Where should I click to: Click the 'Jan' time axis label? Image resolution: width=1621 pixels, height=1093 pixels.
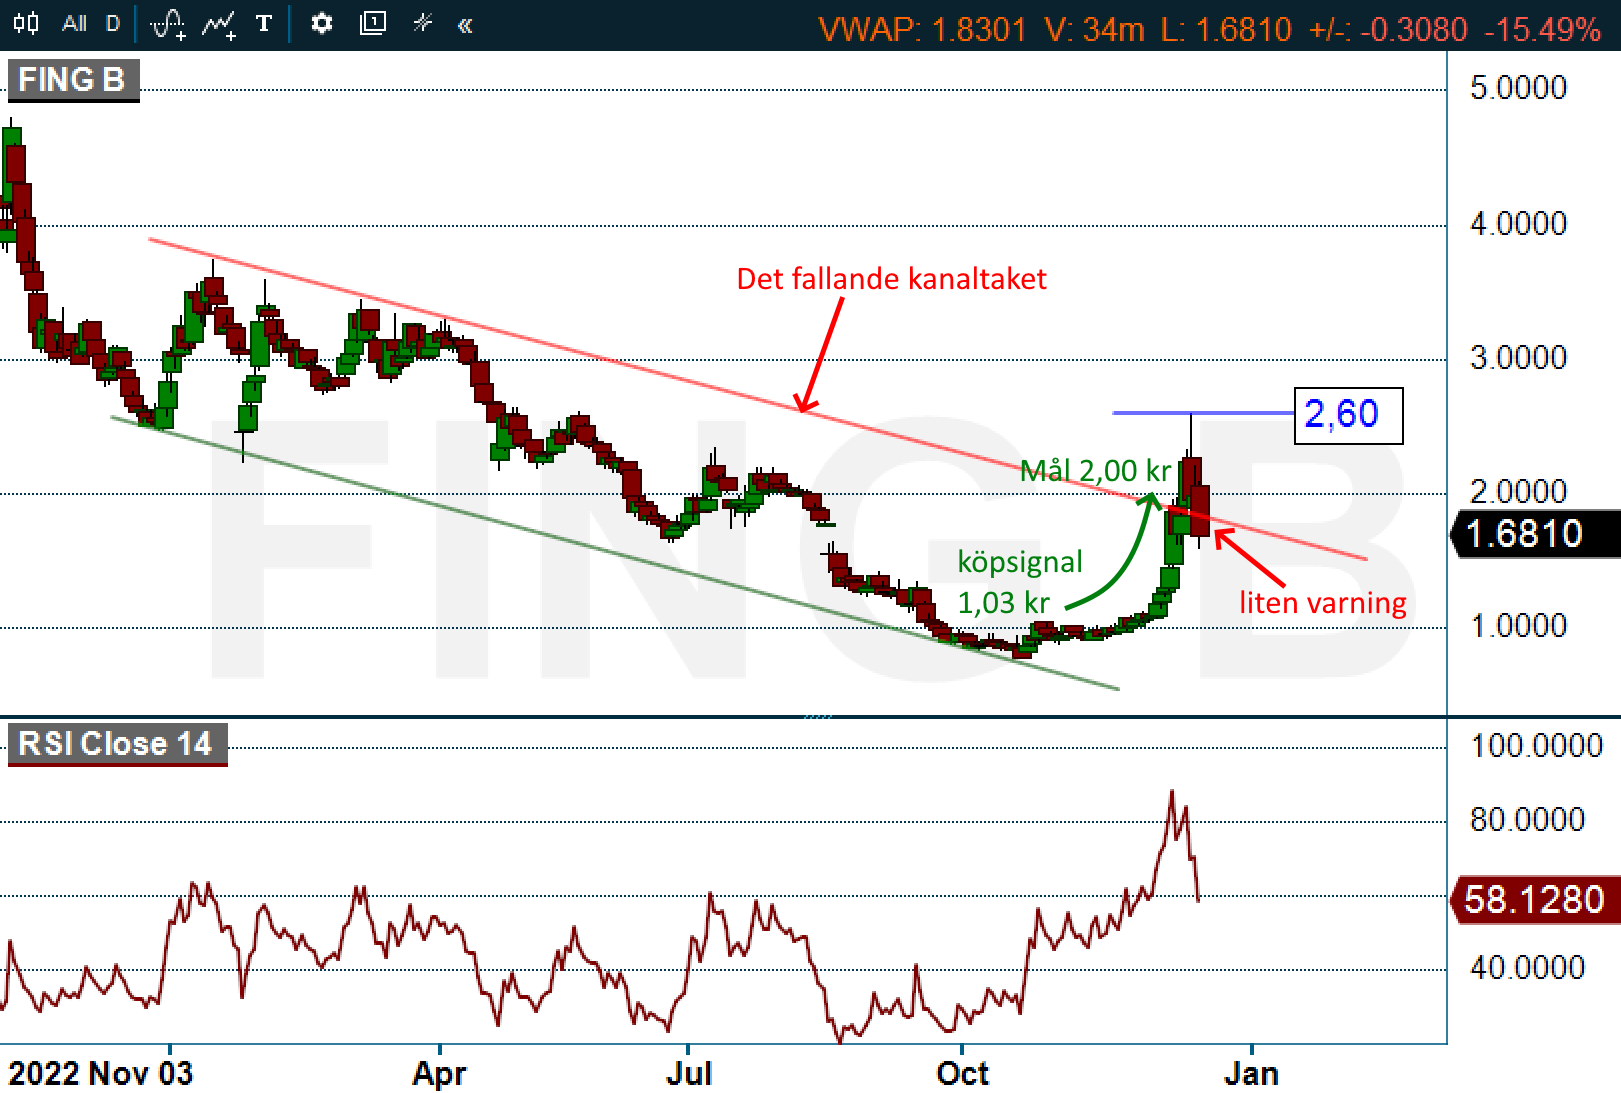point(1251,1074)
